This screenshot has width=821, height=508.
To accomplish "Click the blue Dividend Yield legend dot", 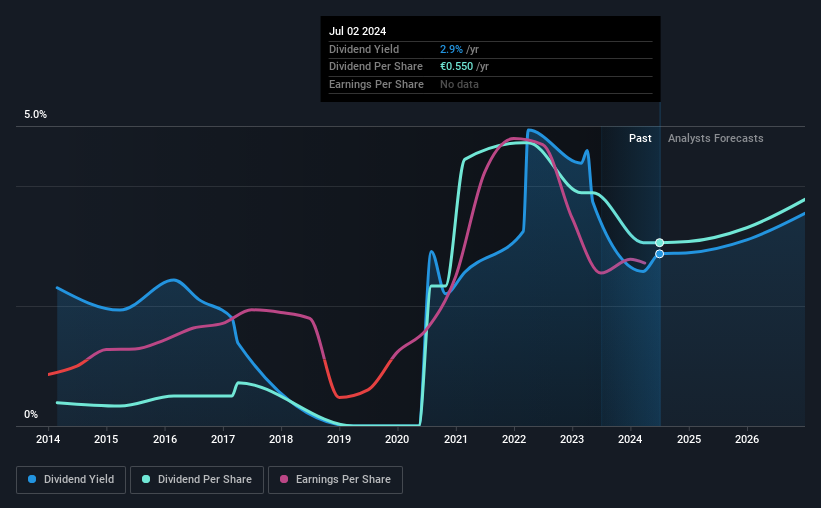I will click(x=32, y=479).
